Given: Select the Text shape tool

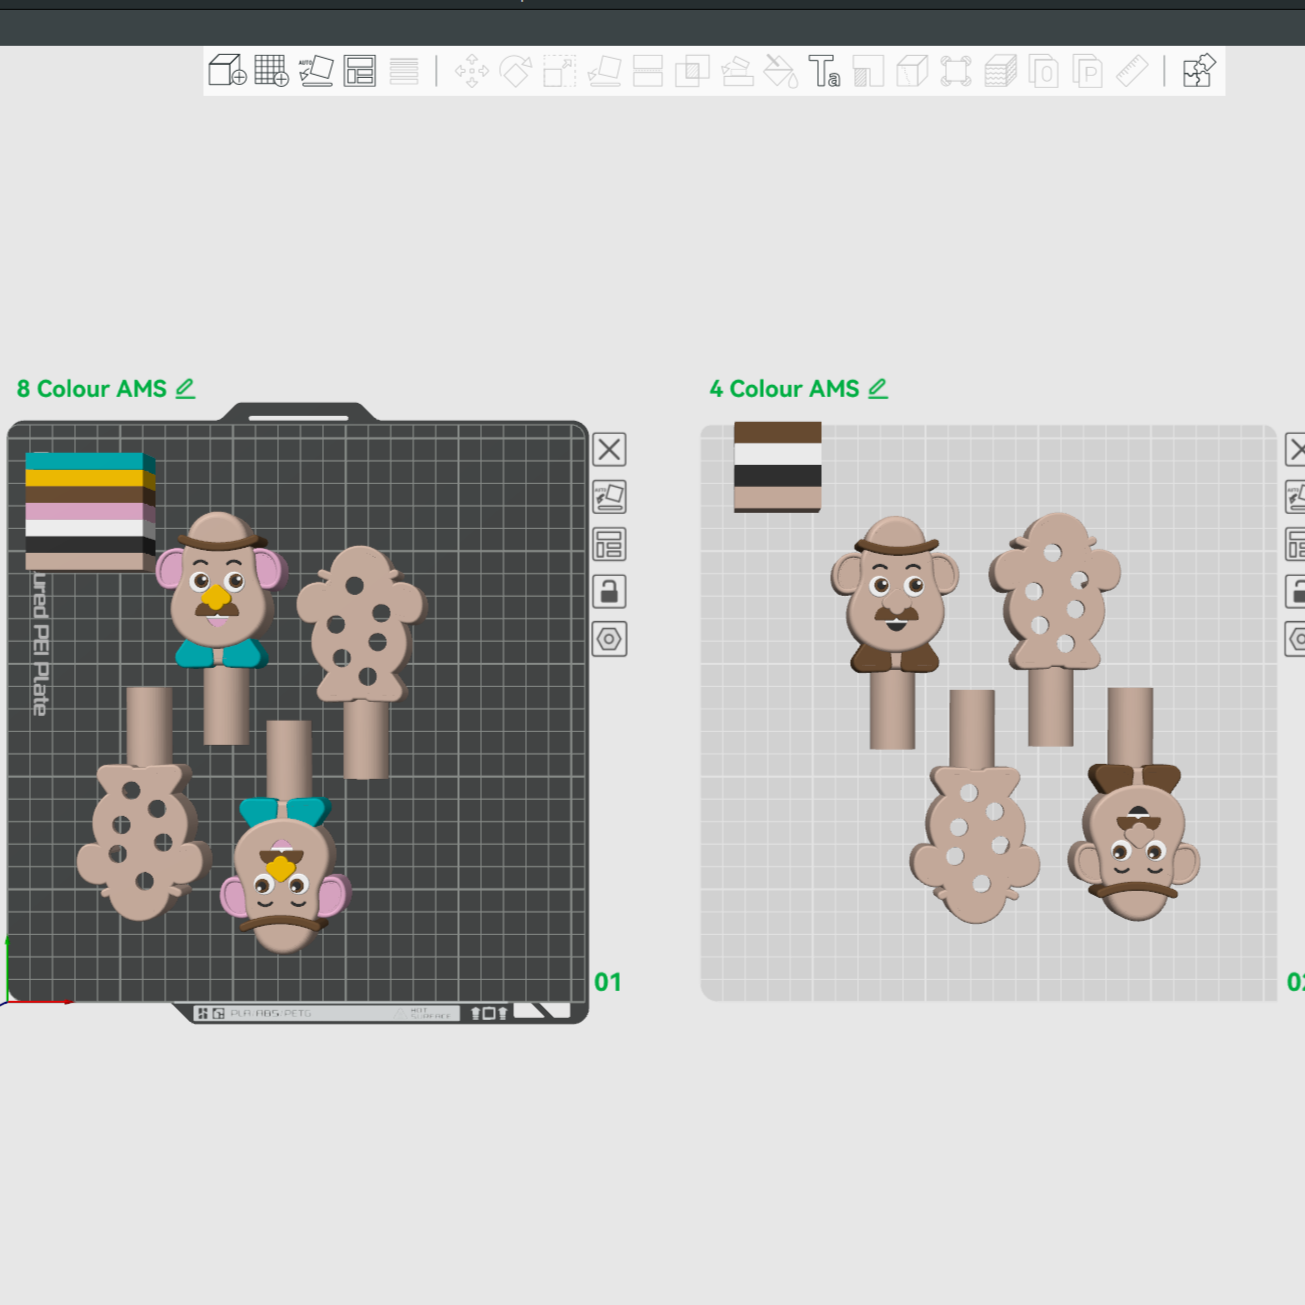Looking at the screenshot, I should [824, 71].
